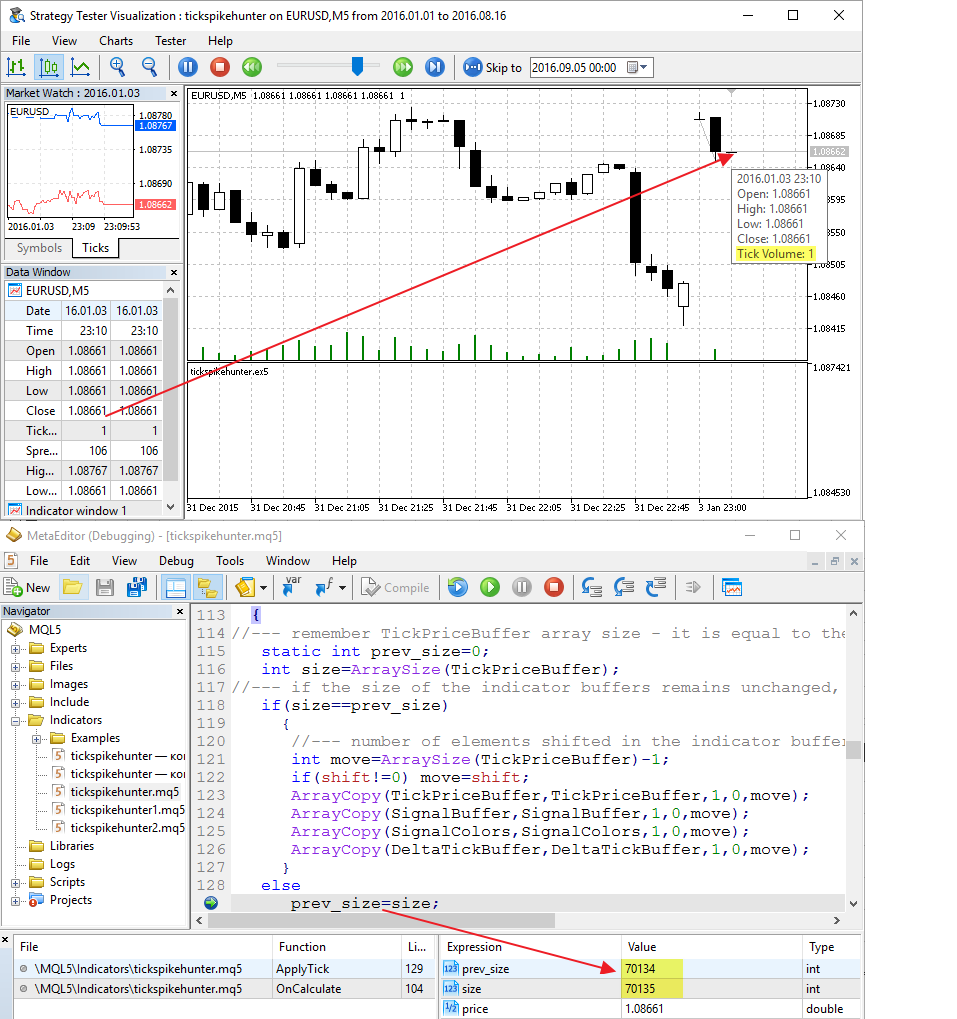This screenshot has width=957, height=1019.
Task: Click the Save All icon in MetaEditor
Action: [136, 587]
